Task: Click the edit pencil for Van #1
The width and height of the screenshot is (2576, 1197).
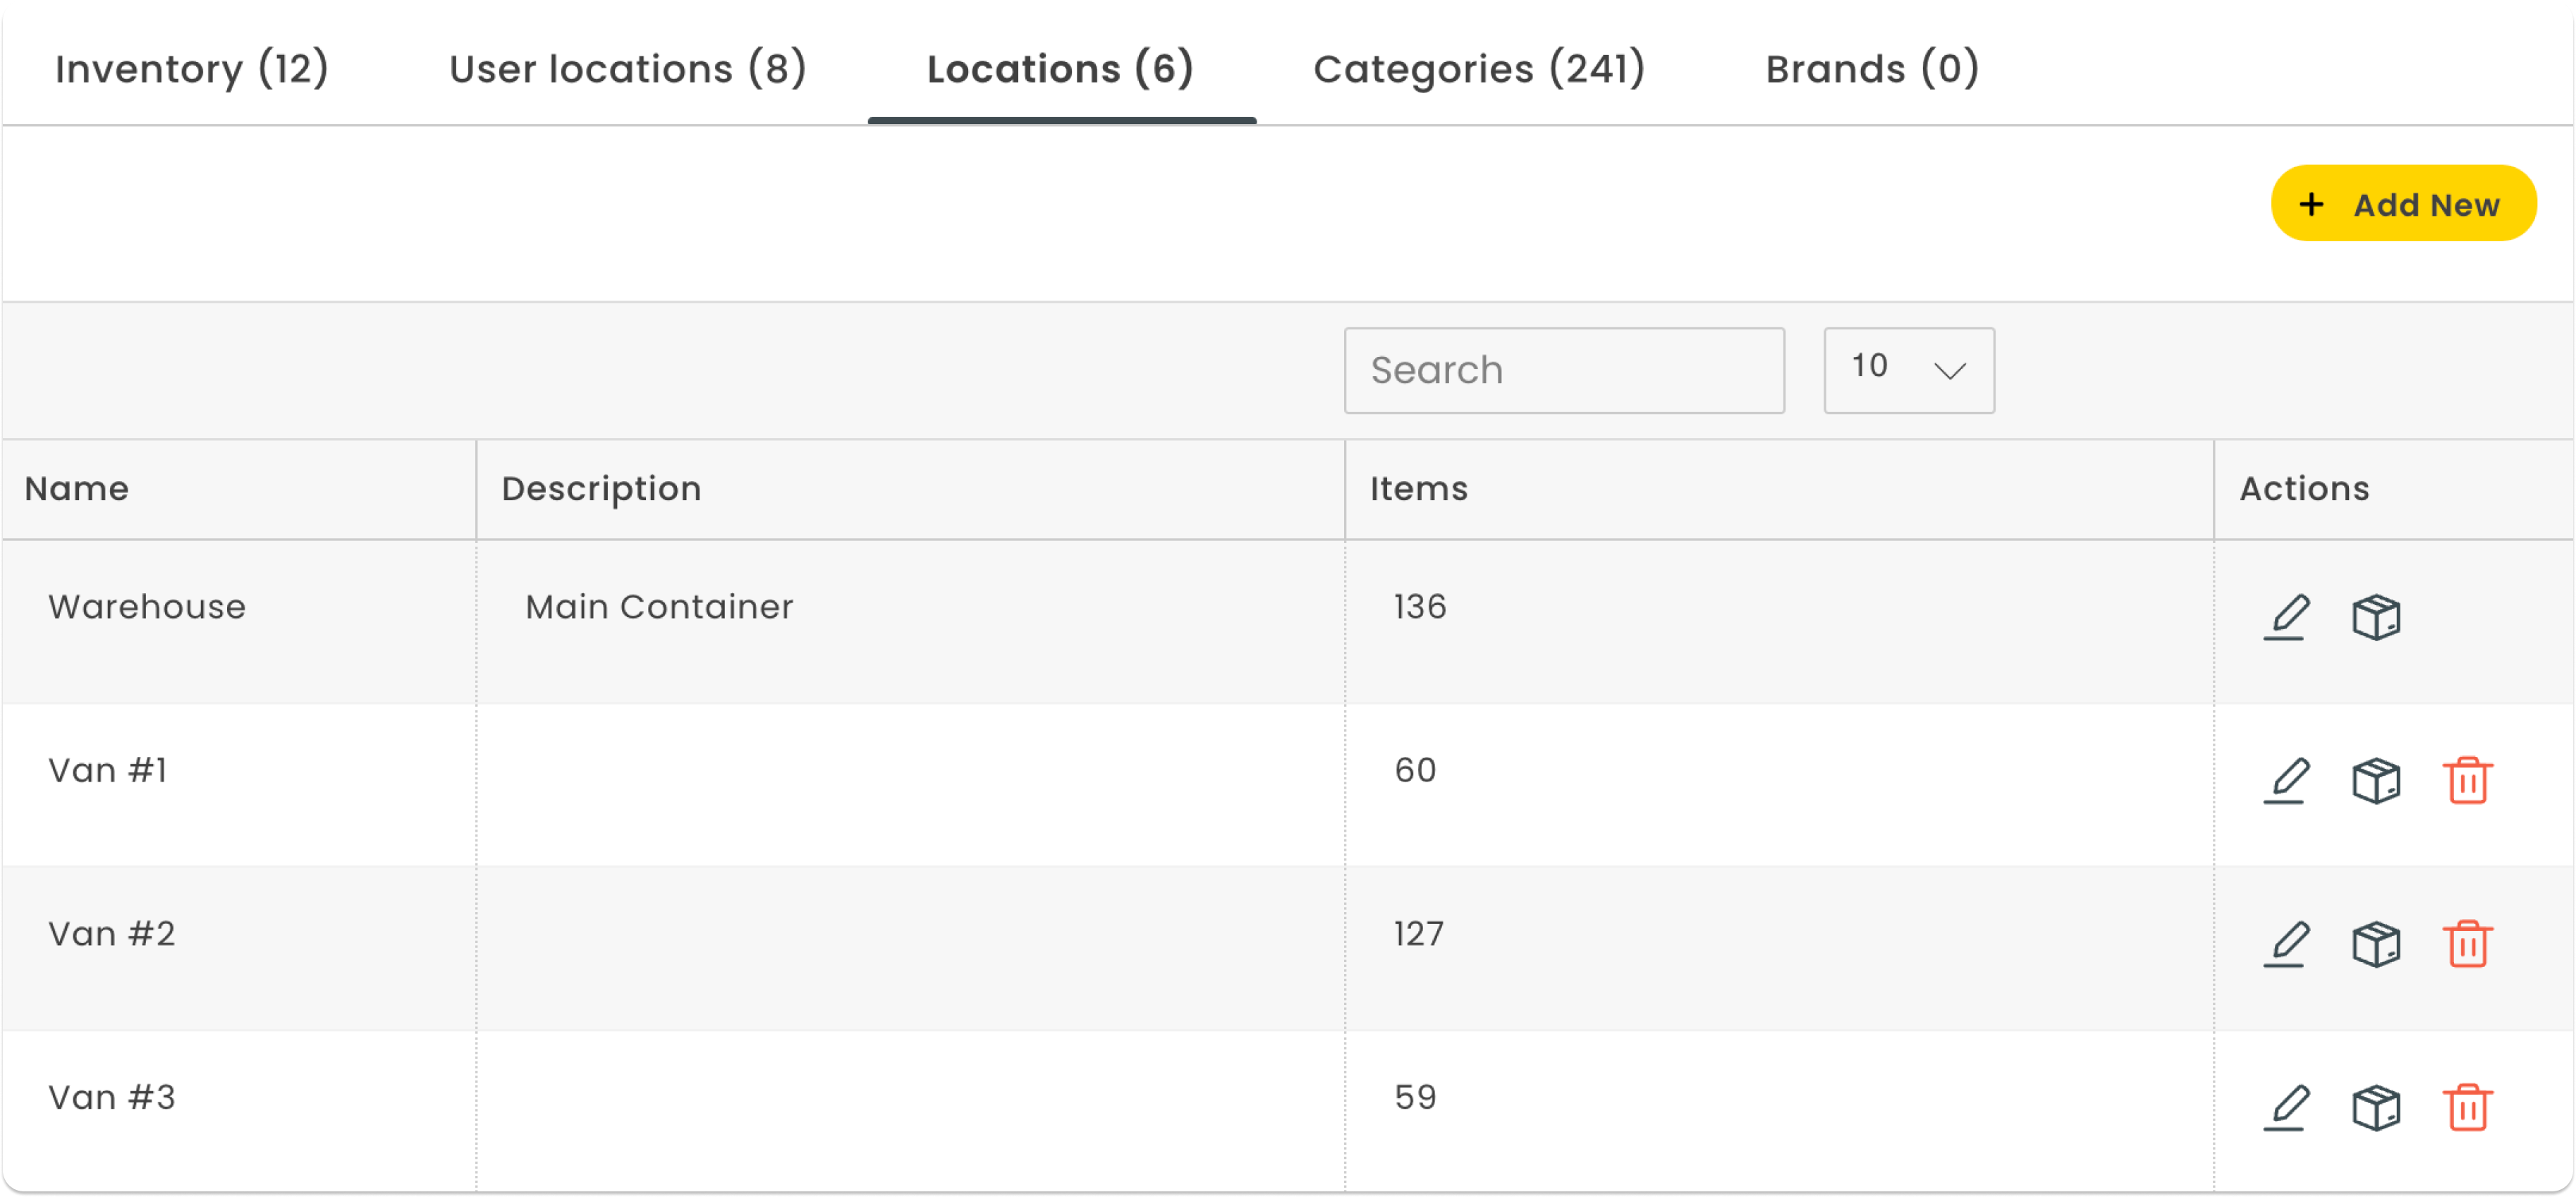Action: click(x=2285, y=780)
